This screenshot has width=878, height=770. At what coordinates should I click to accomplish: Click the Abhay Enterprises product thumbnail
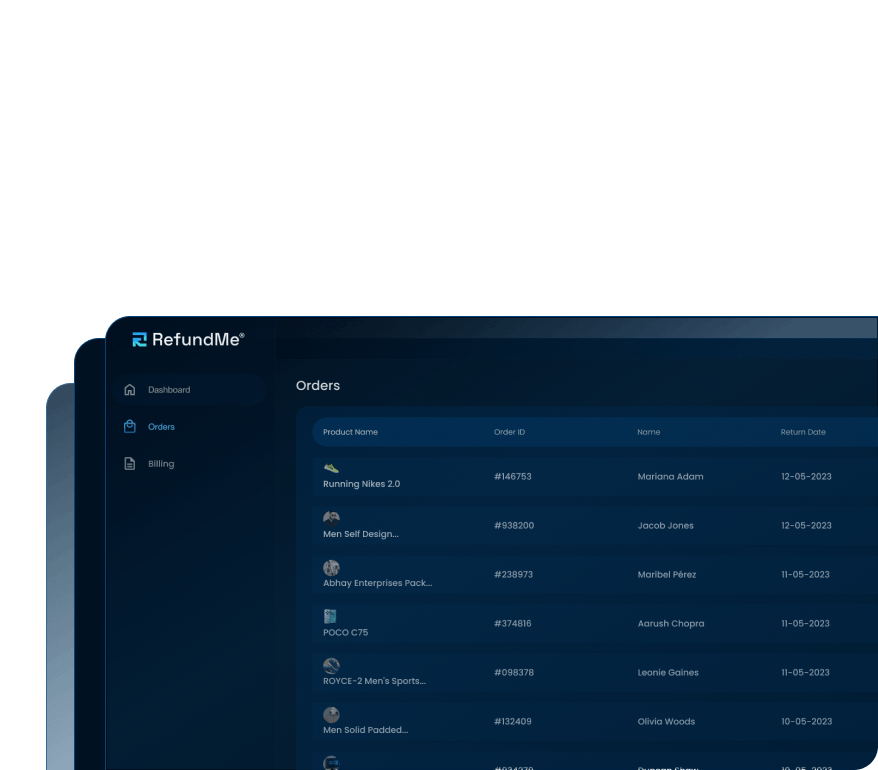tap(331, 567)
